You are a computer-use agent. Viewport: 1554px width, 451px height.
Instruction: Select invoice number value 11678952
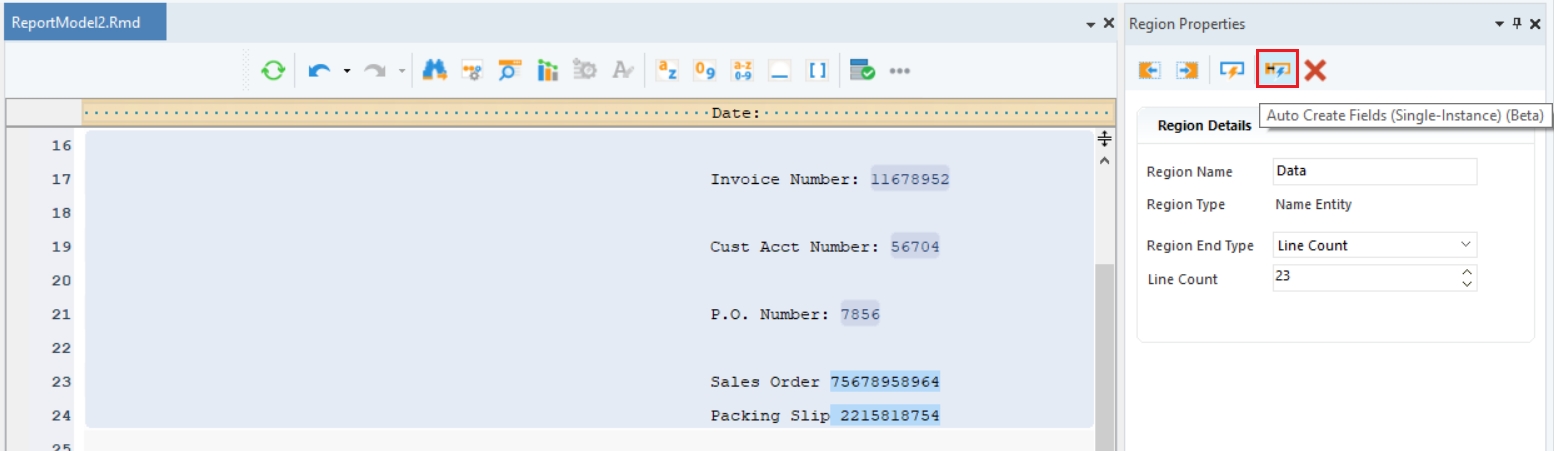(910, 179)
